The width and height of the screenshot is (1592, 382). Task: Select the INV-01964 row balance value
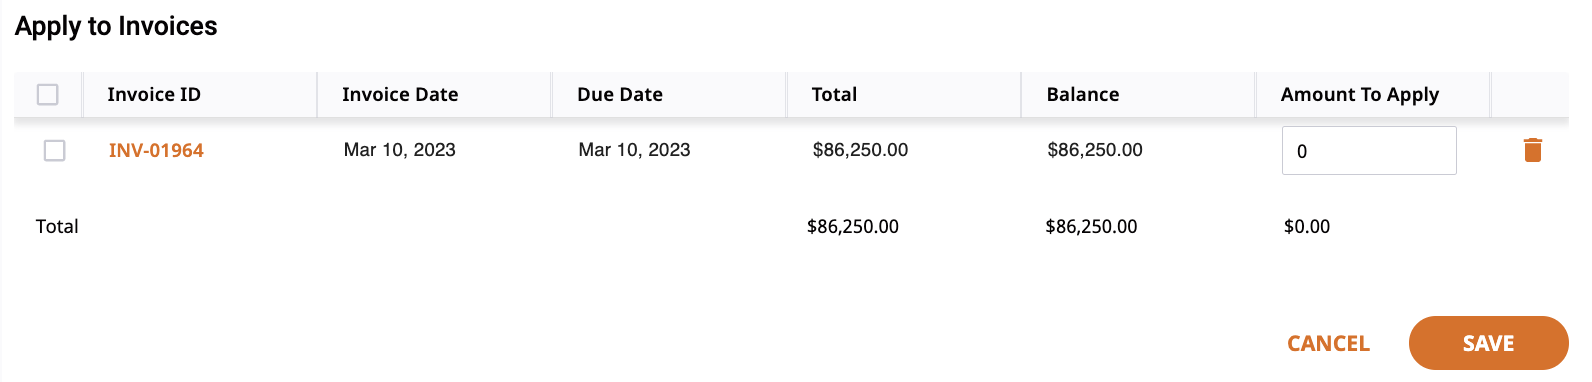click(1095, 150)
